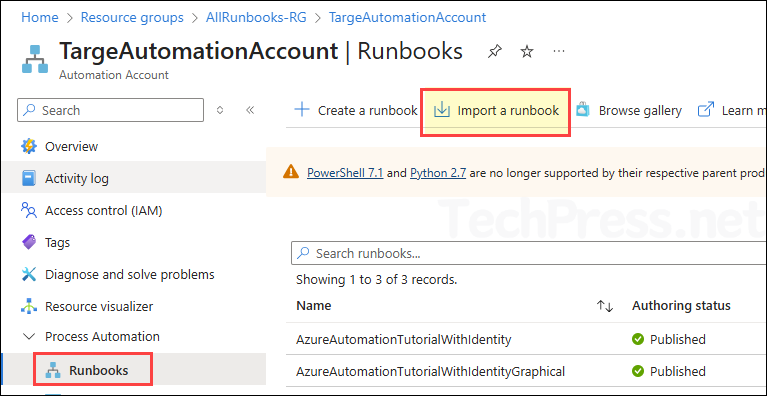Viewport: 767px width, 396px height.
Task: Open the more options ellipsis menu
Action: [559, 51]
